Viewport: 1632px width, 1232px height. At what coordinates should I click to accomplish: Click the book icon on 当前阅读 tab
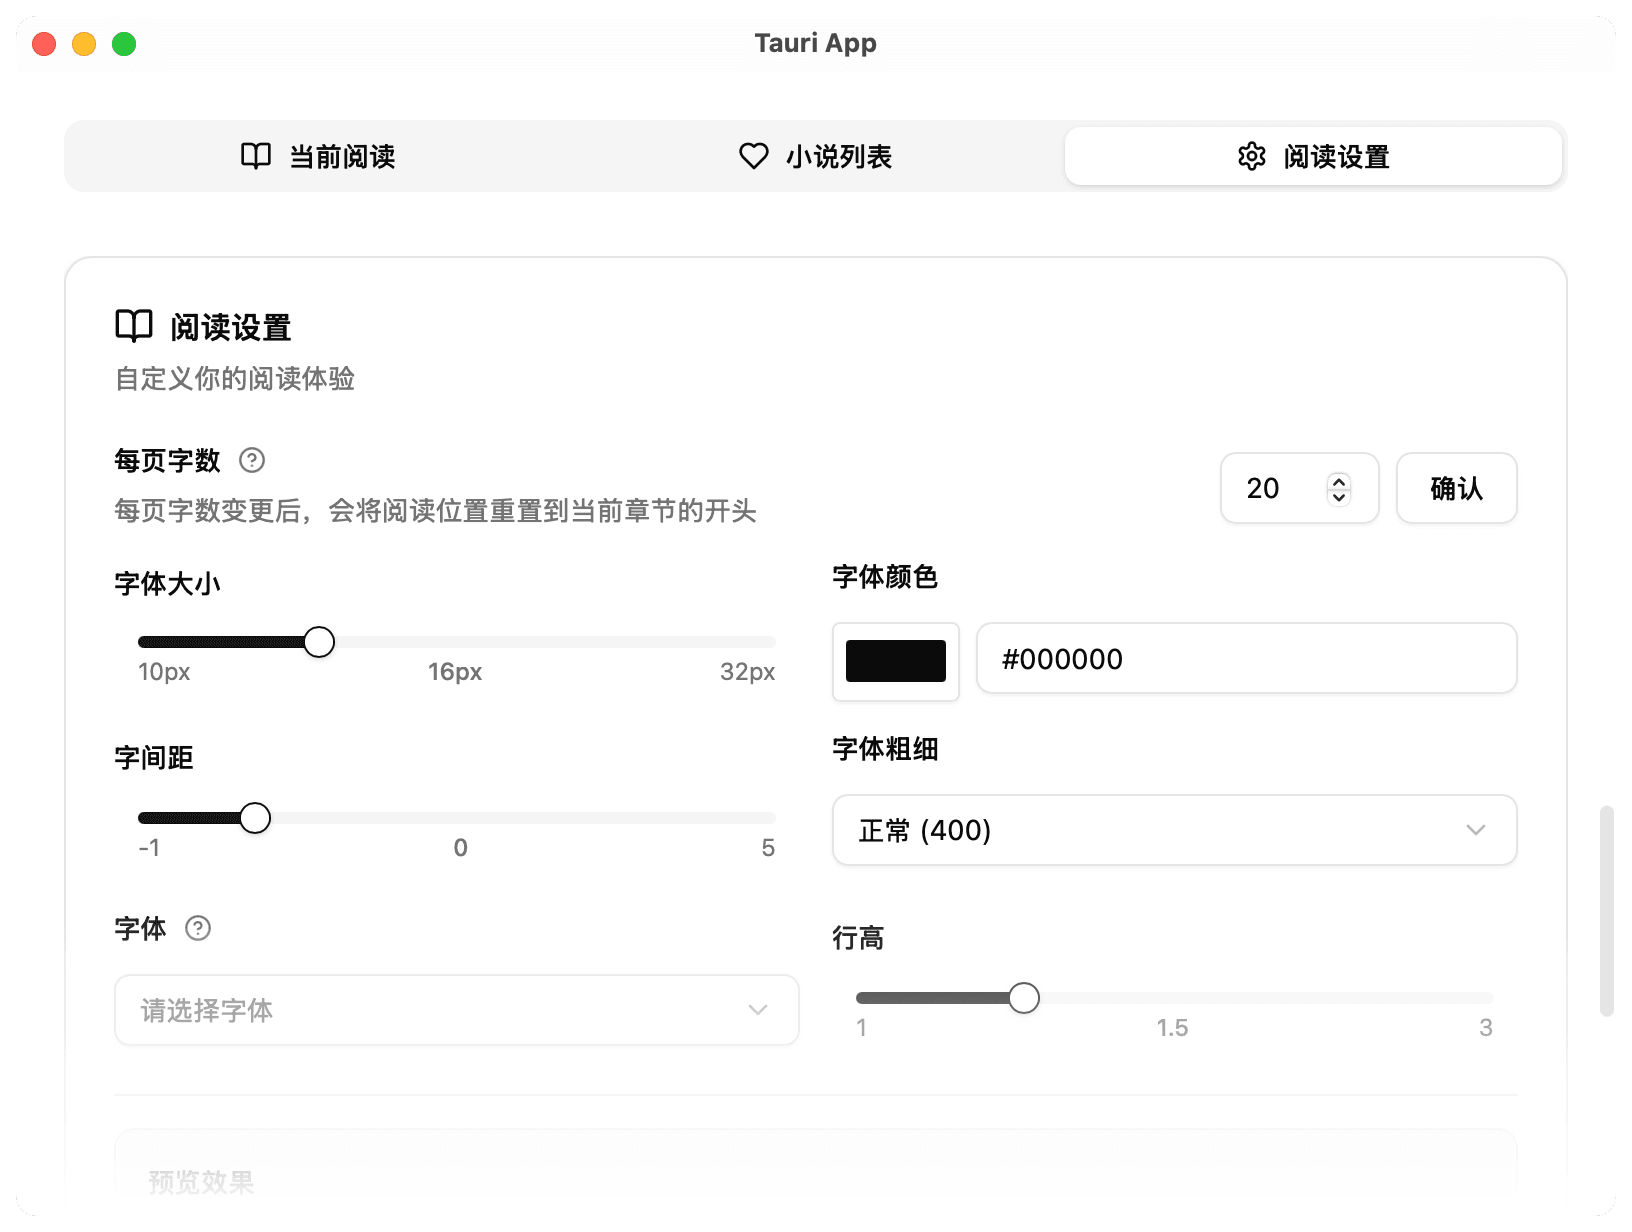pyautogui.click(x=254, y=156)
